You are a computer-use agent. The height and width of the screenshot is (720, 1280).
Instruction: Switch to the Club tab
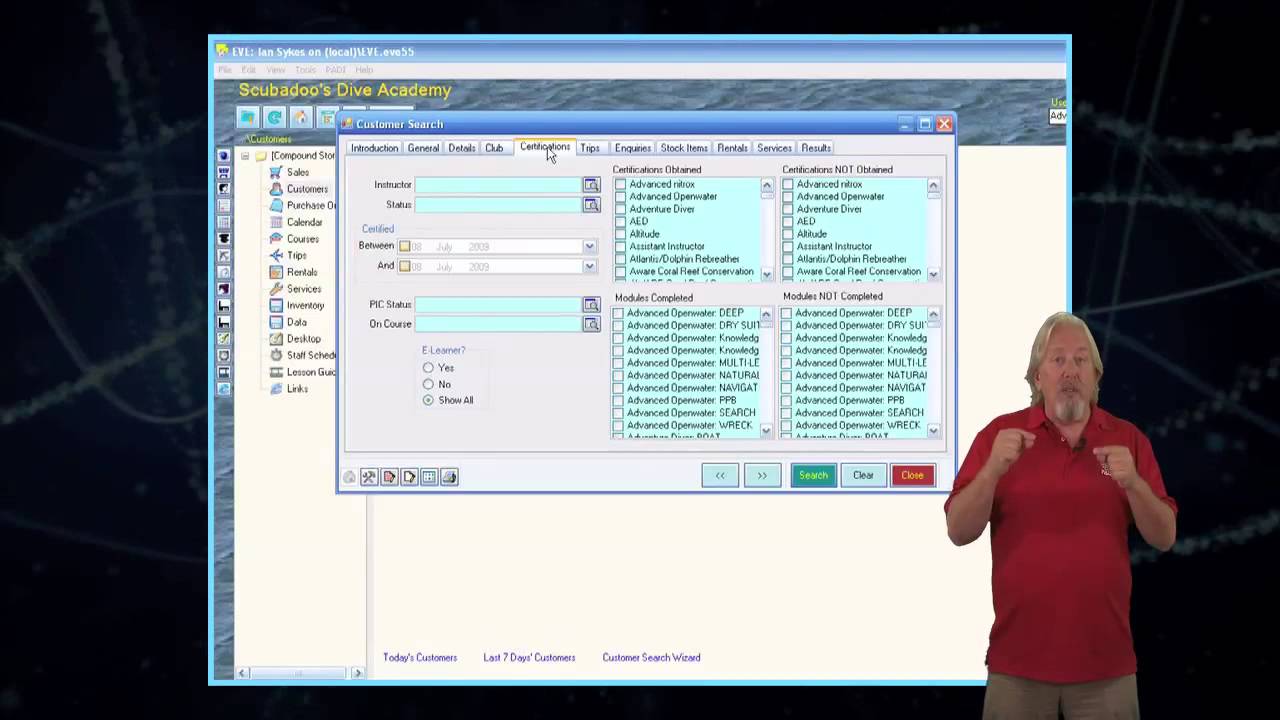click(494, 148)
